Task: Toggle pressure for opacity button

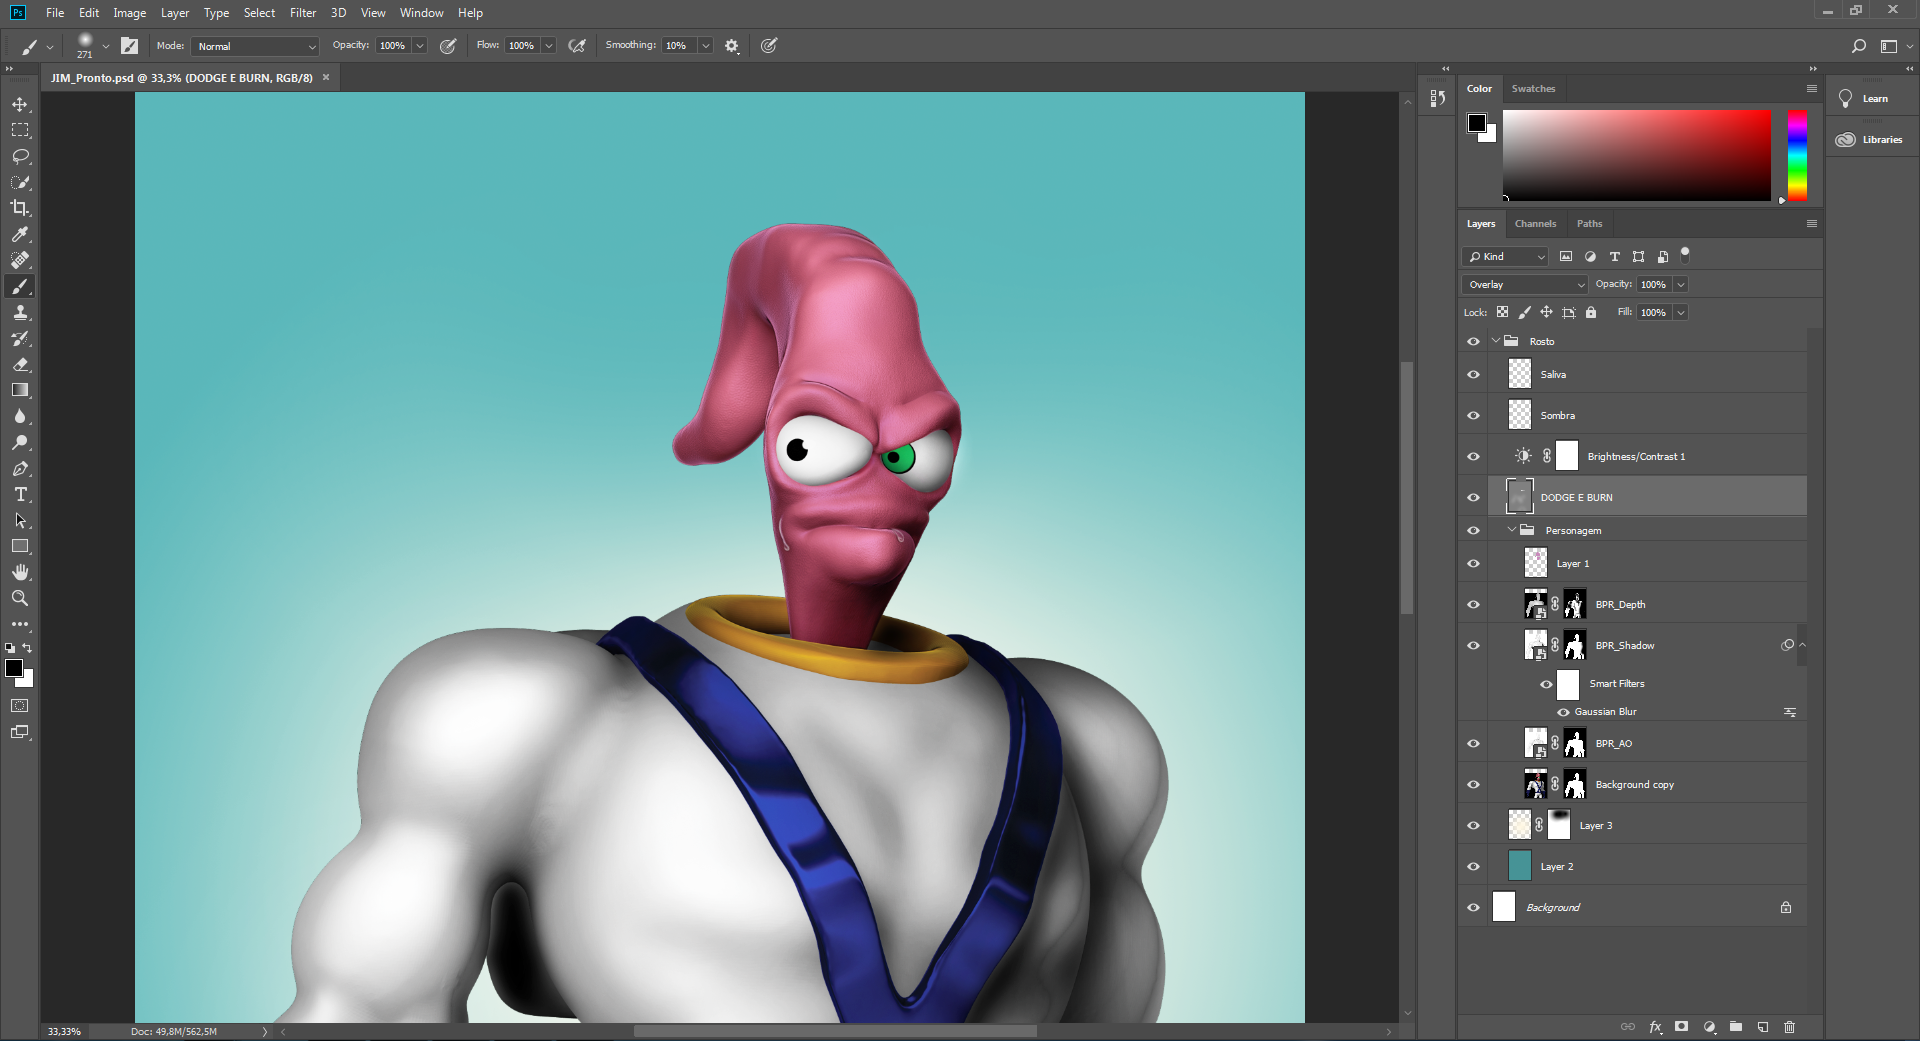Action: tap(448, 46)
